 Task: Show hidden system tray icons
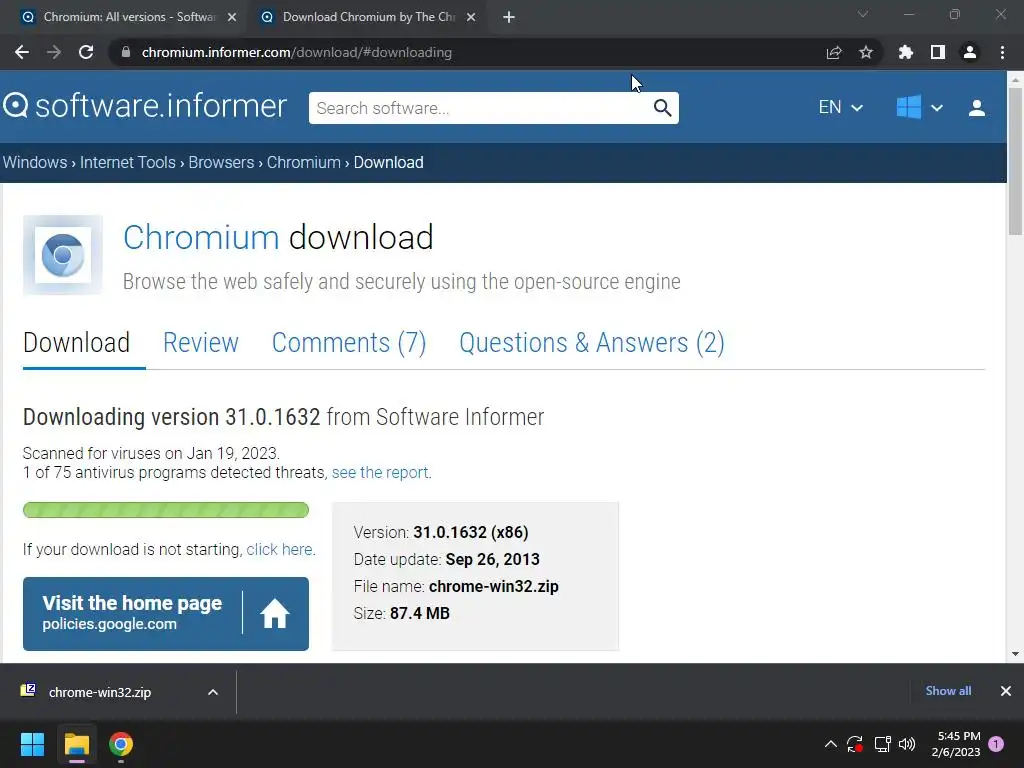[x=831, y=744]
